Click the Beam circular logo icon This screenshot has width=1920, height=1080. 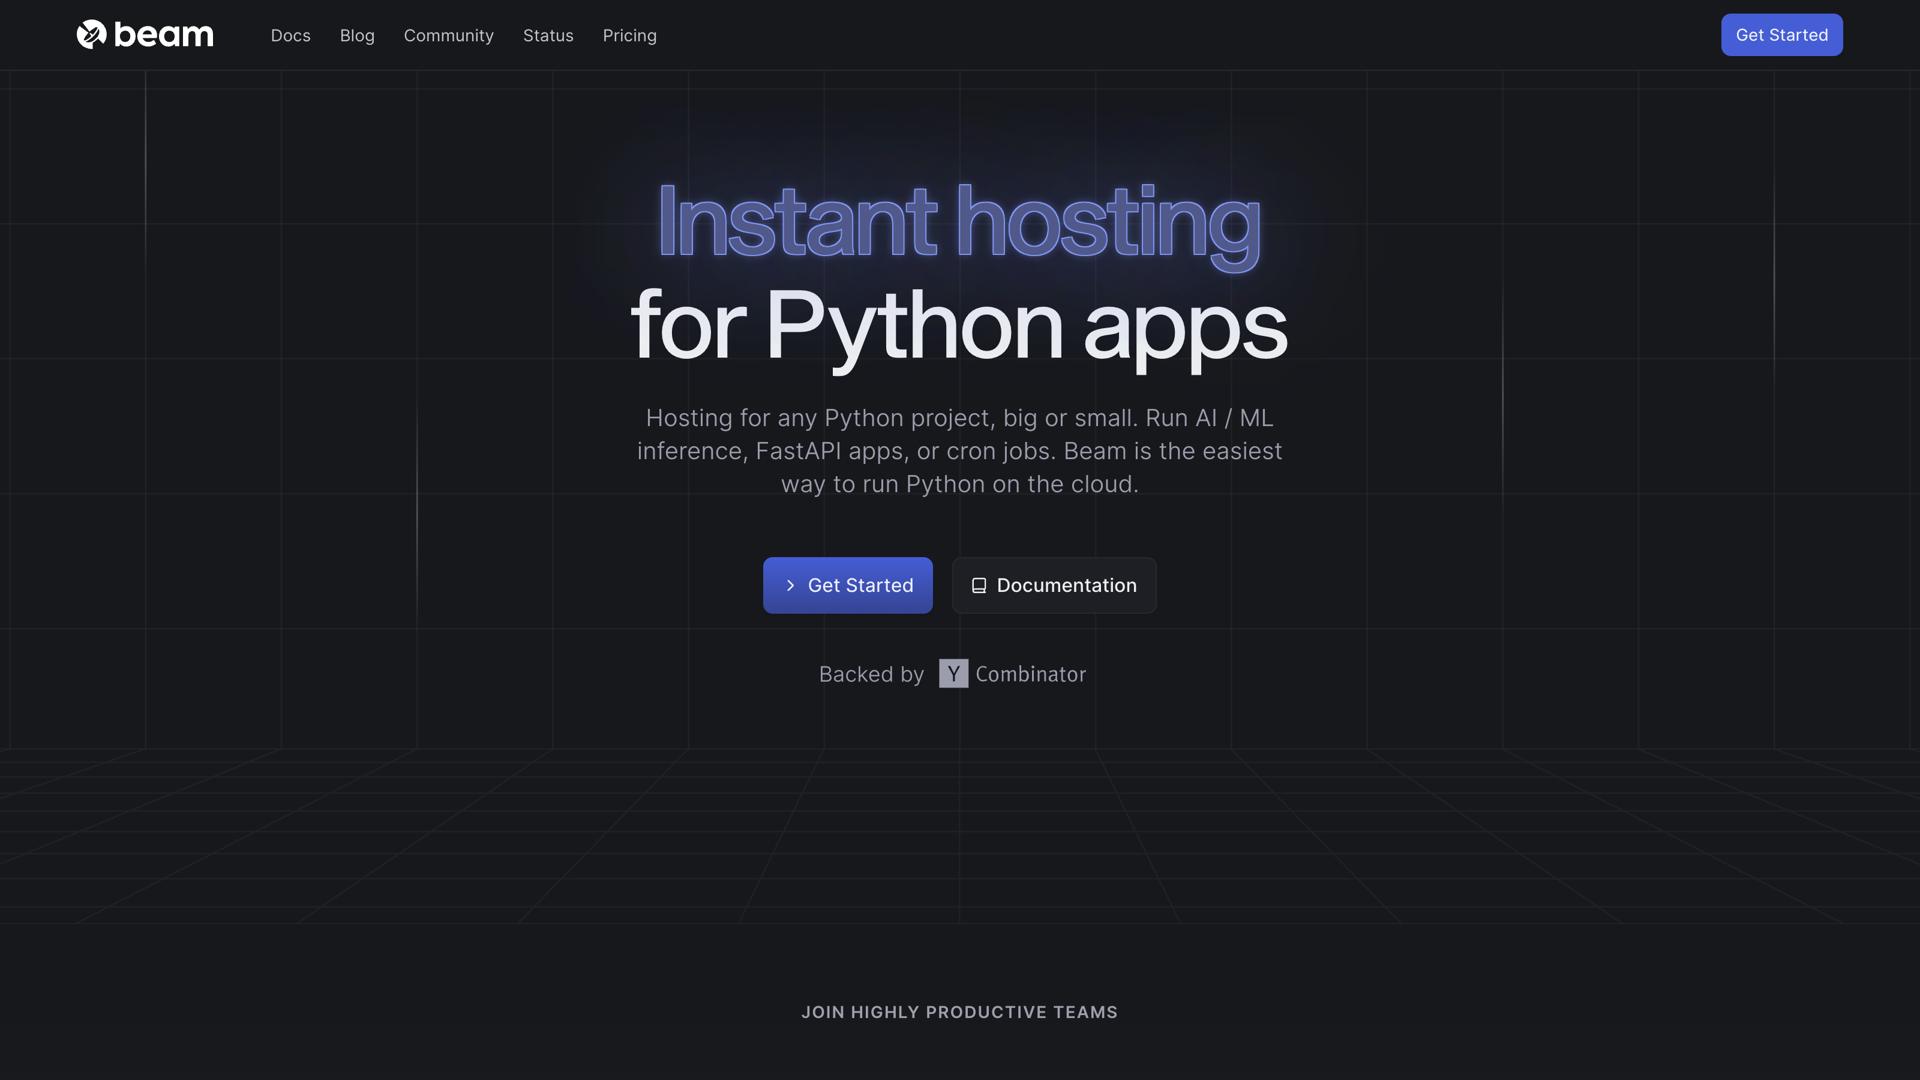point(91,35)
